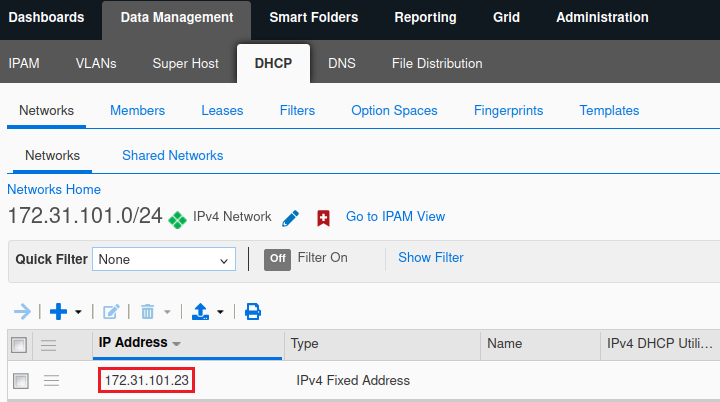Click the Show Filter link
Viewport: 720px width, 402px height.
pos(431,257)
